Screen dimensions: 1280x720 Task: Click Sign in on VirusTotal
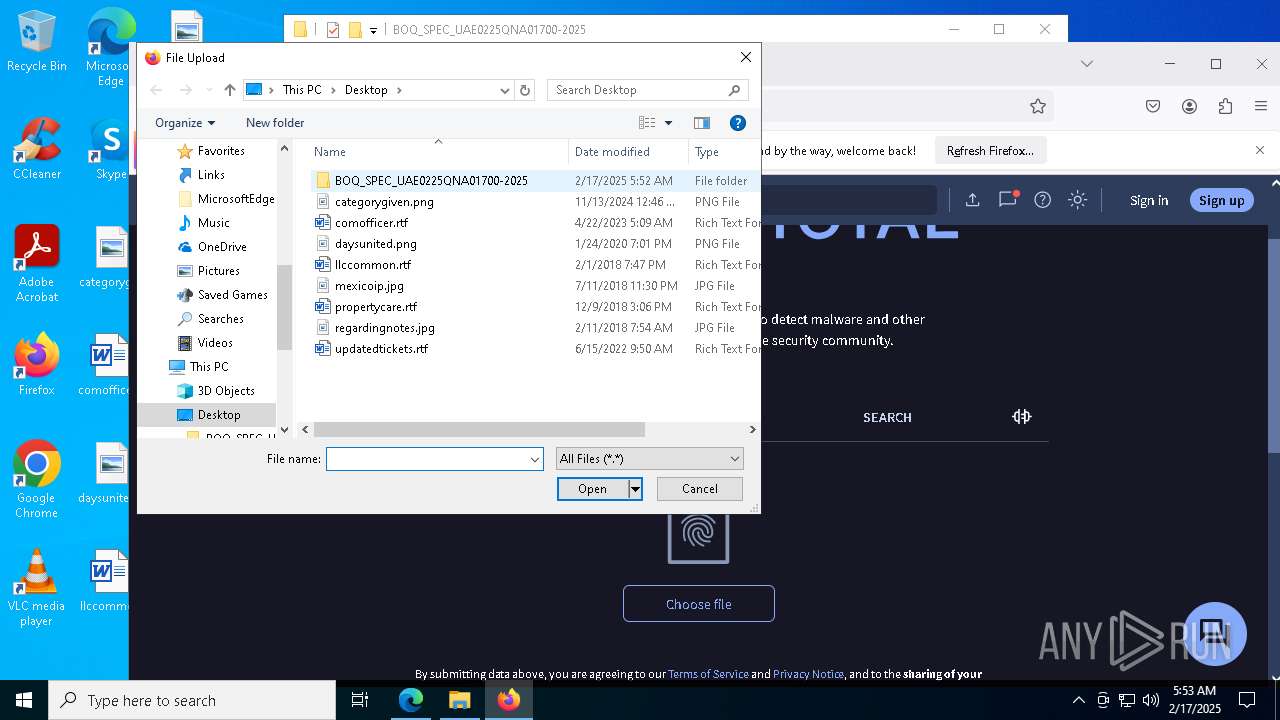click(1149, 200)
